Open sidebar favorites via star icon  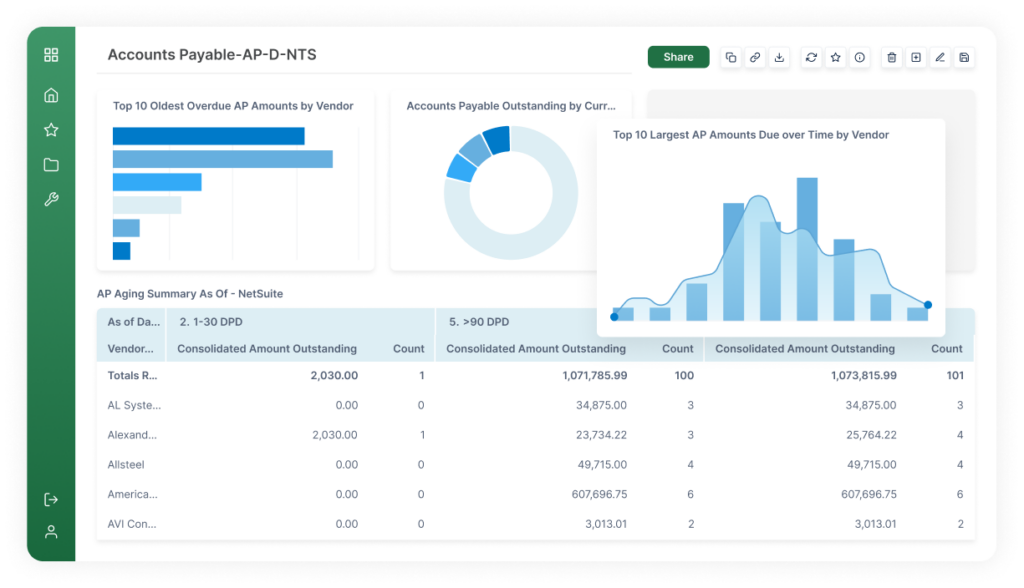51,129
